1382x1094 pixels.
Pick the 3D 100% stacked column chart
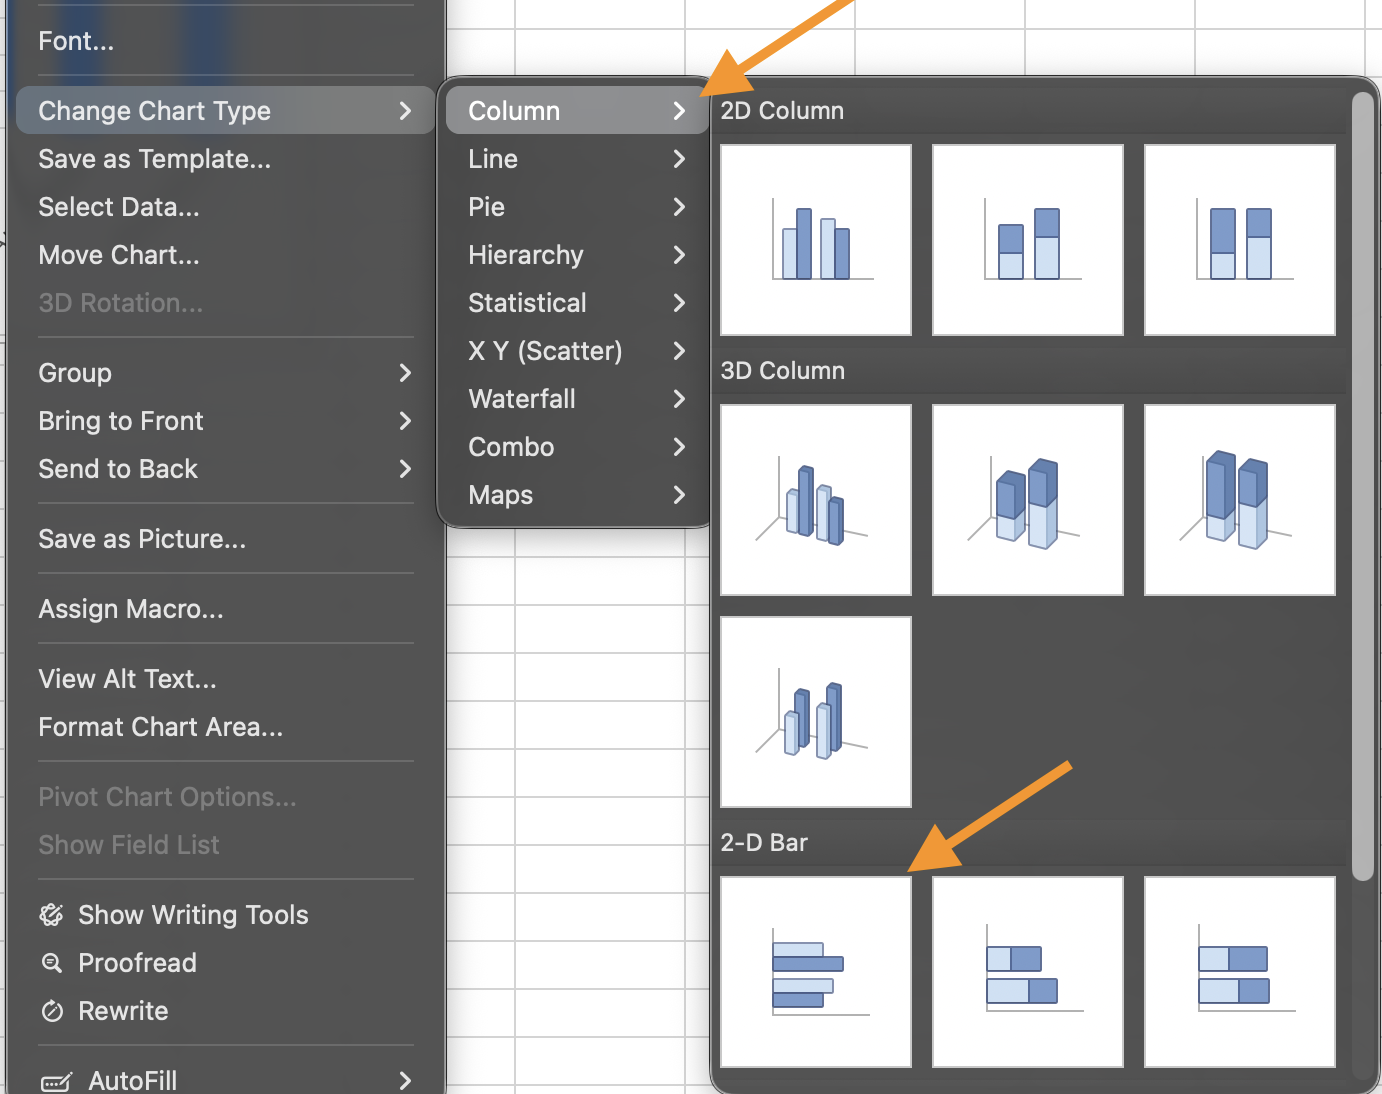[x=1239, y=500]
